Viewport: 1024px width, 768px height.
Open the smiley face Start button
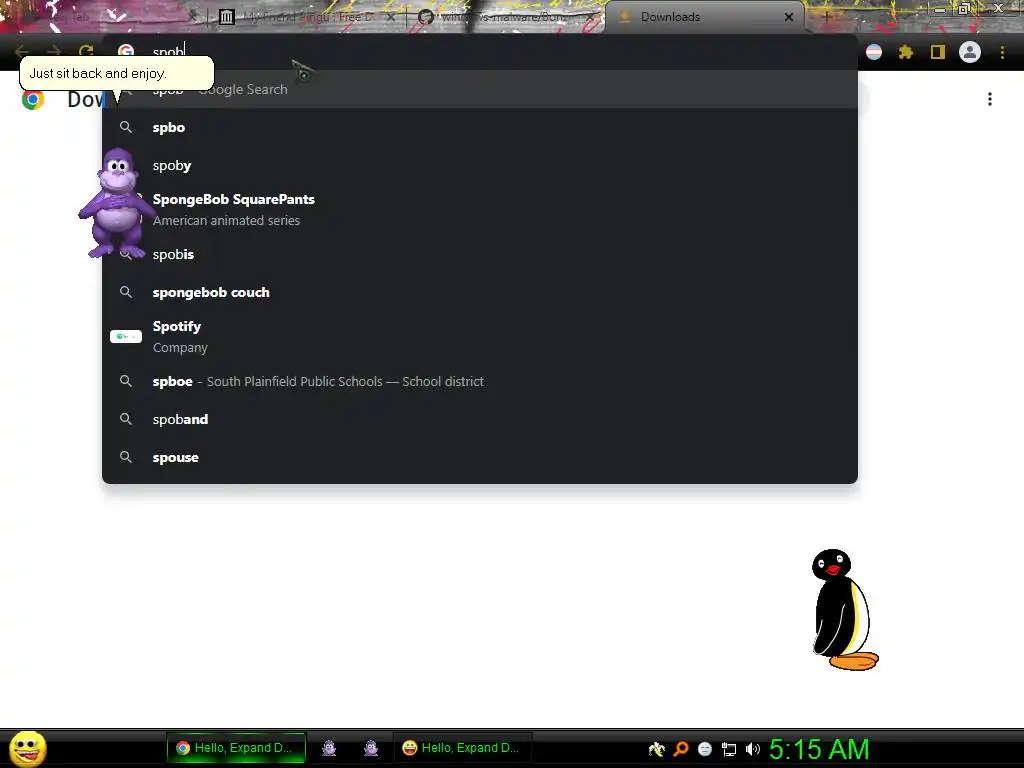tap(28, 749)
